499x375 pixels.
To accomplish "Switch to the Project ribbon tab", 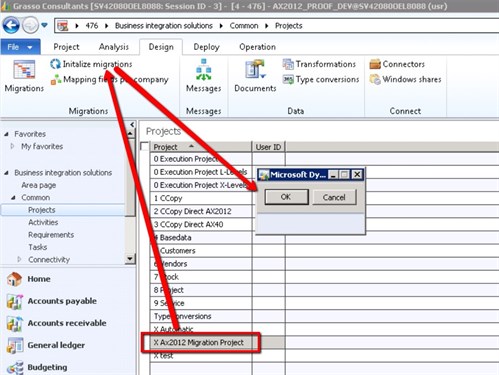I will (x=66, y=47).
